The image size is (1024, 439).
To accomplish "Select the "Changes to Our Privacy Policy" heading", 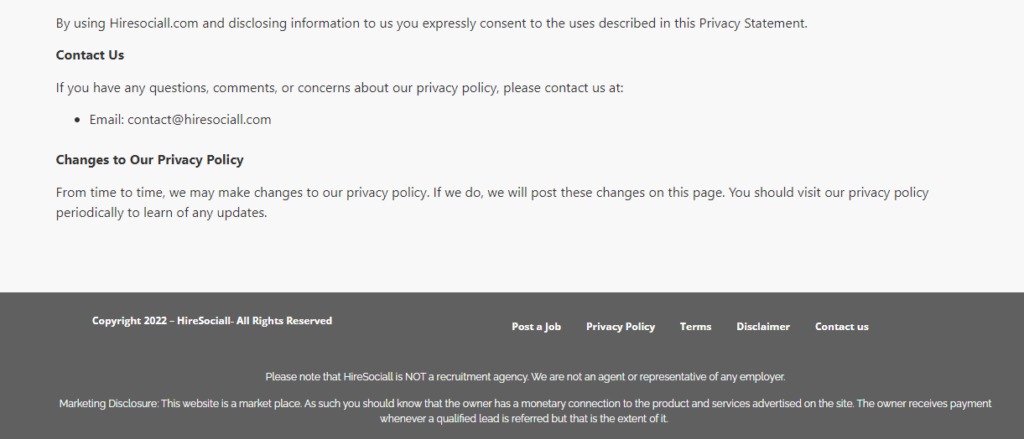I will click(x=149, y=160).
